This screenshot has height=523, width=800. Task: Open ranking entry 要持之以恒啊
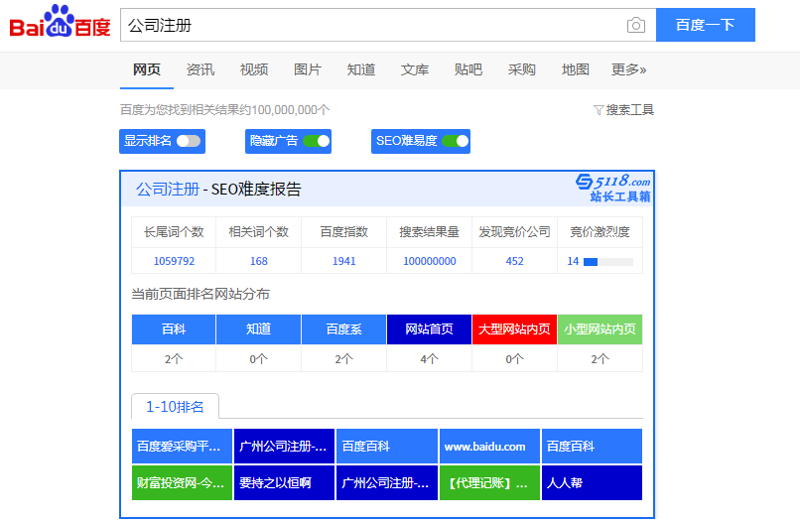[284, 483]
